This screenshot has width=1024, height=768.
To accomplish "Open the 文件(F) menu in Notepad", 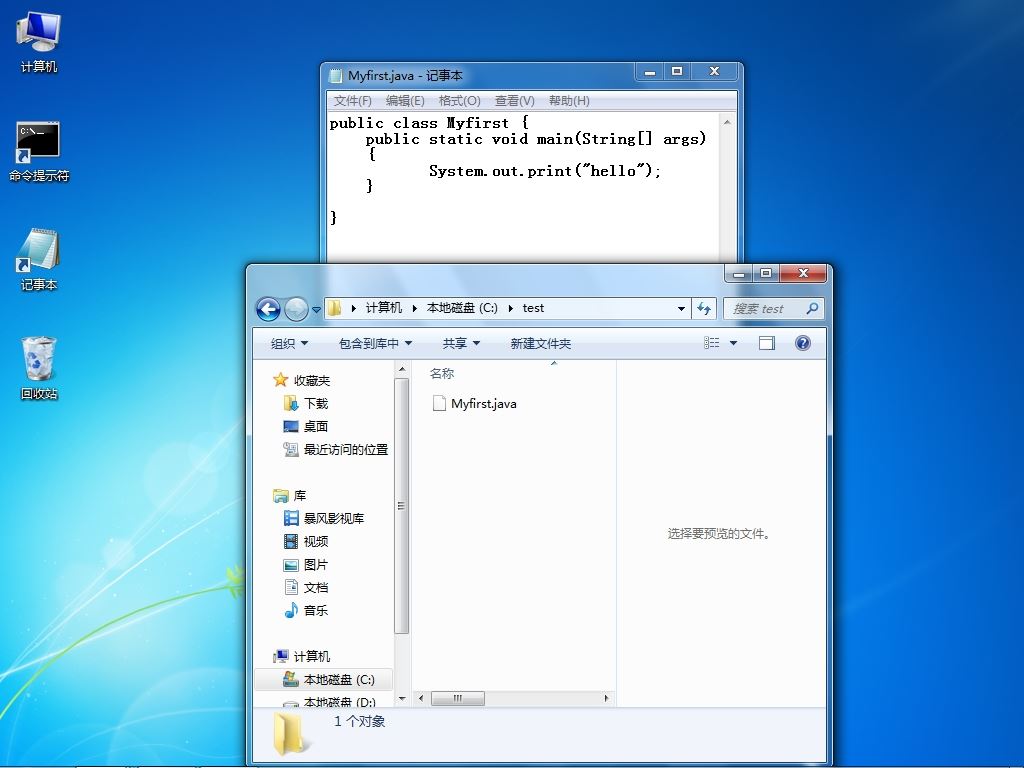I will [x=353, y=101].
